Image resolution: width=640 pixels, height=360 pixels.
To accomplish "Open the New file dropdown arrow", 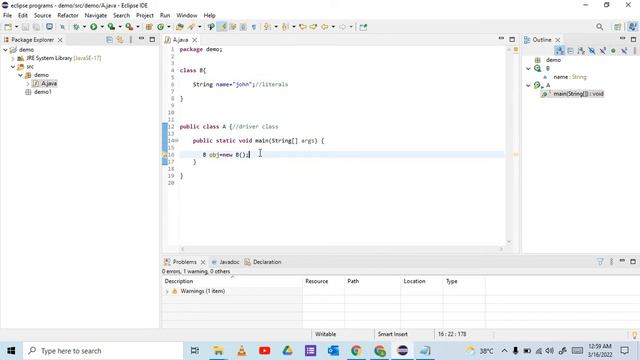I will (17, 27).
